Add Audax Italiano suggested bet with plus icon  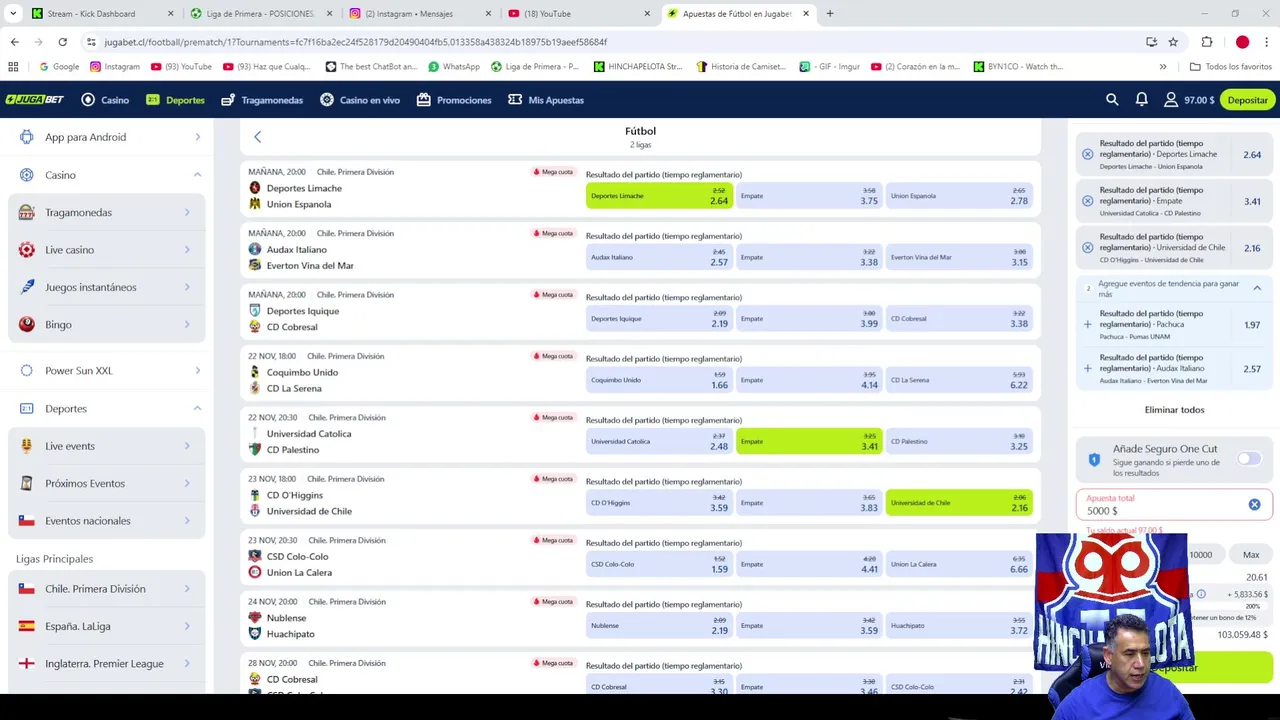pos(1088,369)
